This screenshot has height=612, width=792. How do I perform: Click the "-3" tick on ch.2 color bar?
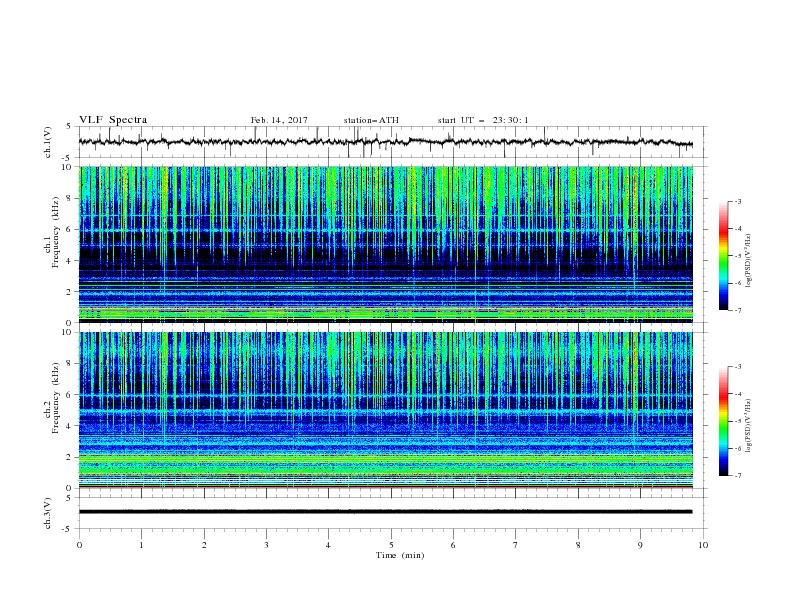[x=738, y=367]
